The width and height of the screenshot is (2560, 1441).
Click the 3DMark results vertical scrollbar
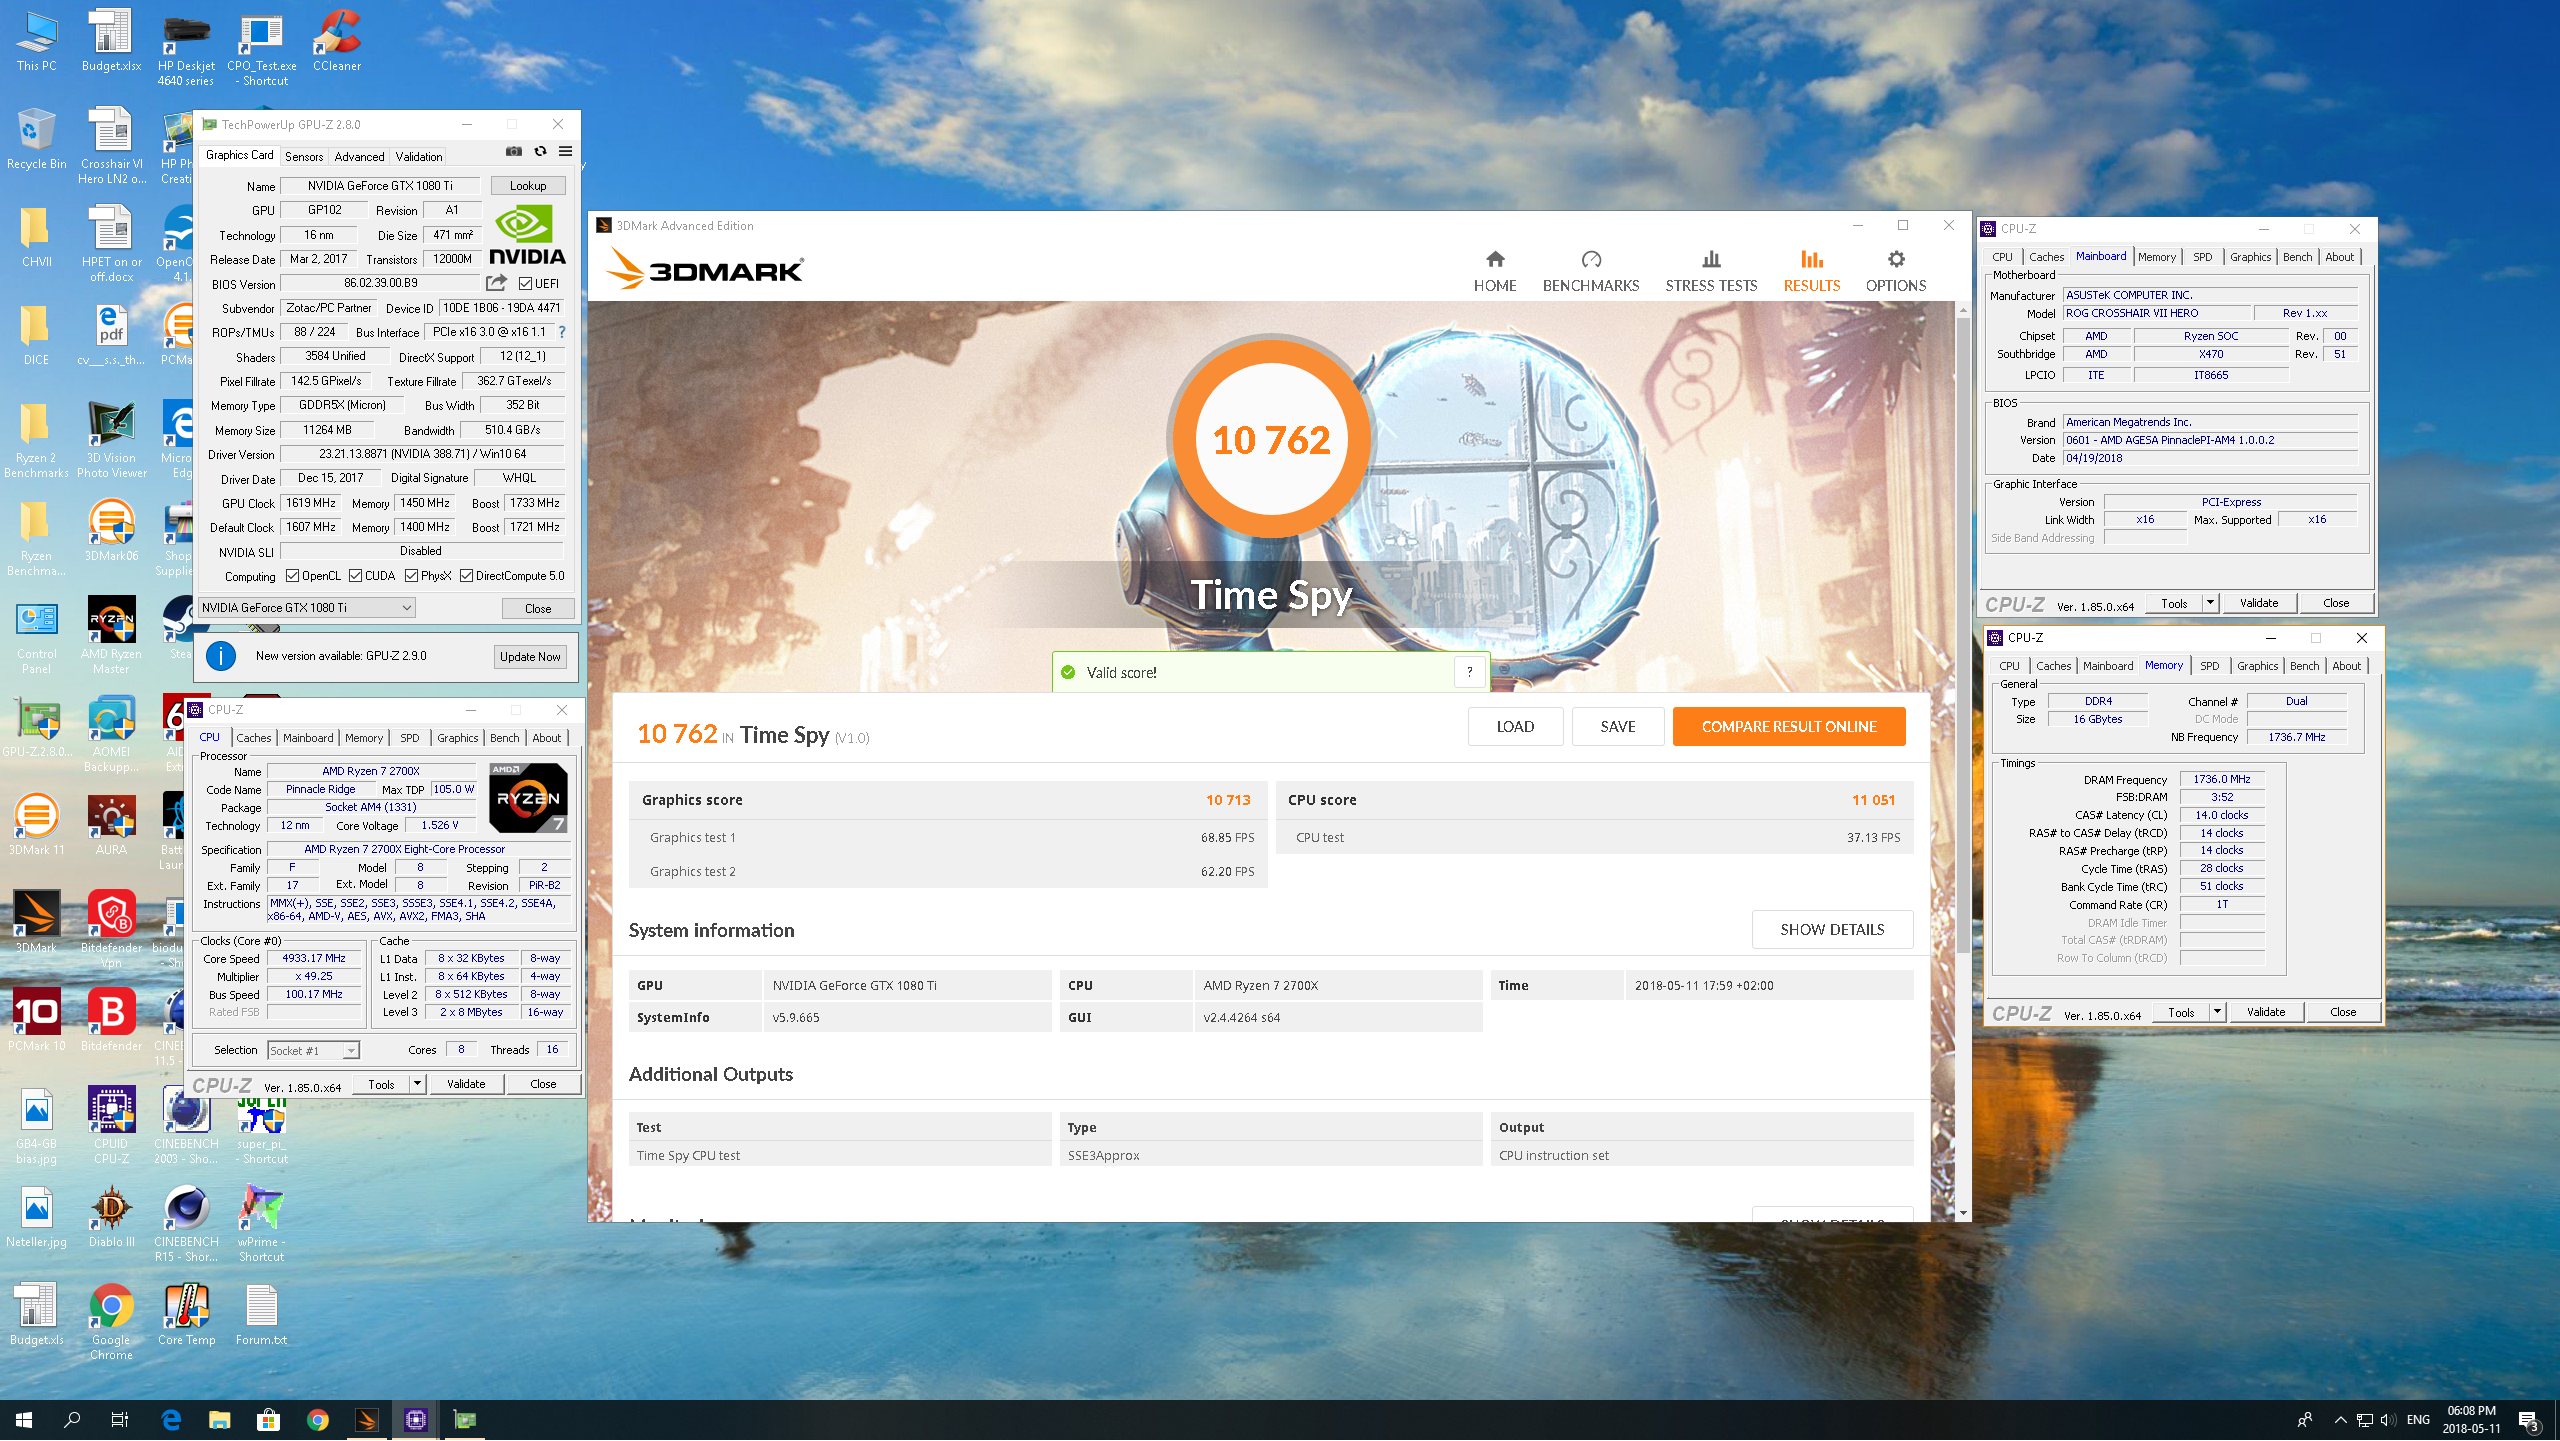coord(1963,635)
